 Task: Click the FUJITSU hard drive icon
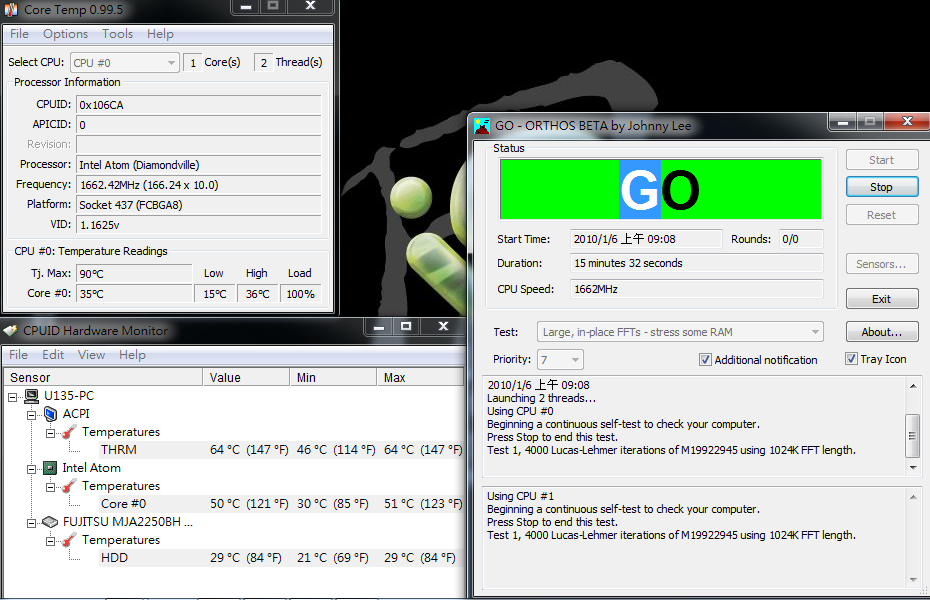51,522
